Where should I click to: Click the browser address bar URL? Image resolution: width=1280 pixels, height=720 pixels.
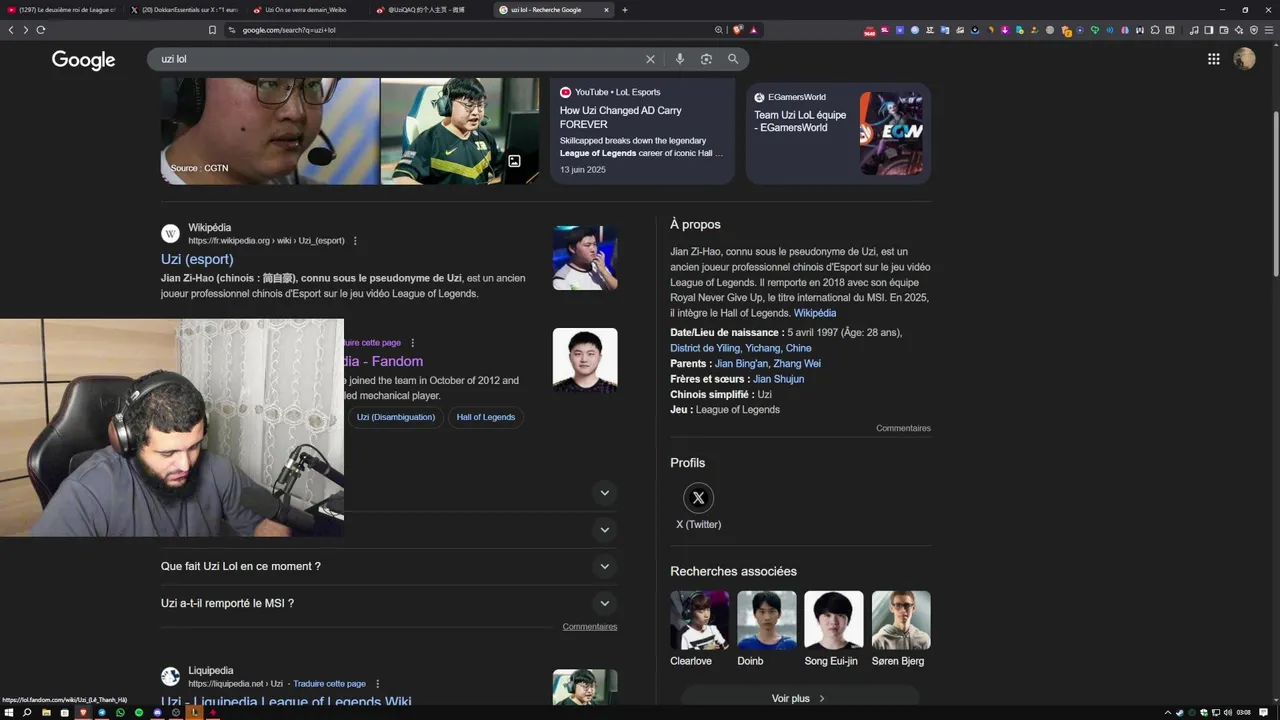(289, 30)
